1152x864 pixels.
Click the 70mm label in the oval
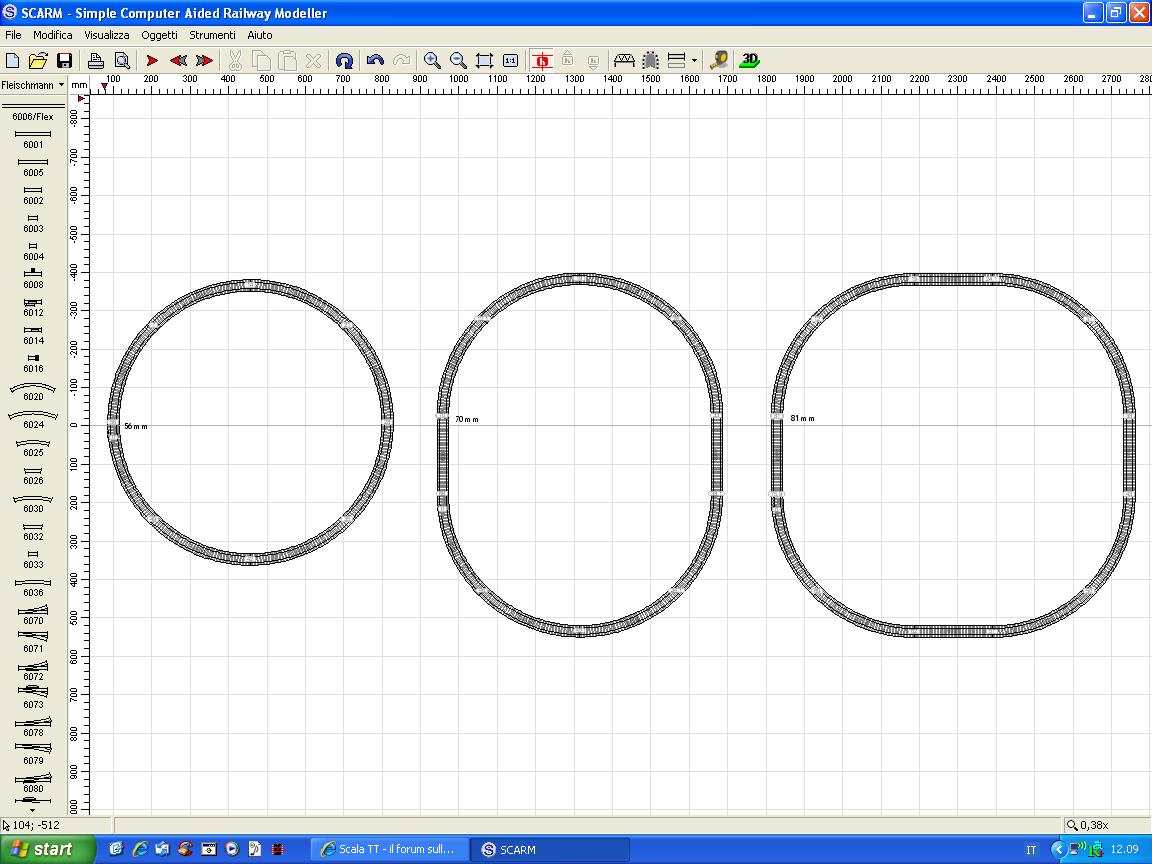467,420
